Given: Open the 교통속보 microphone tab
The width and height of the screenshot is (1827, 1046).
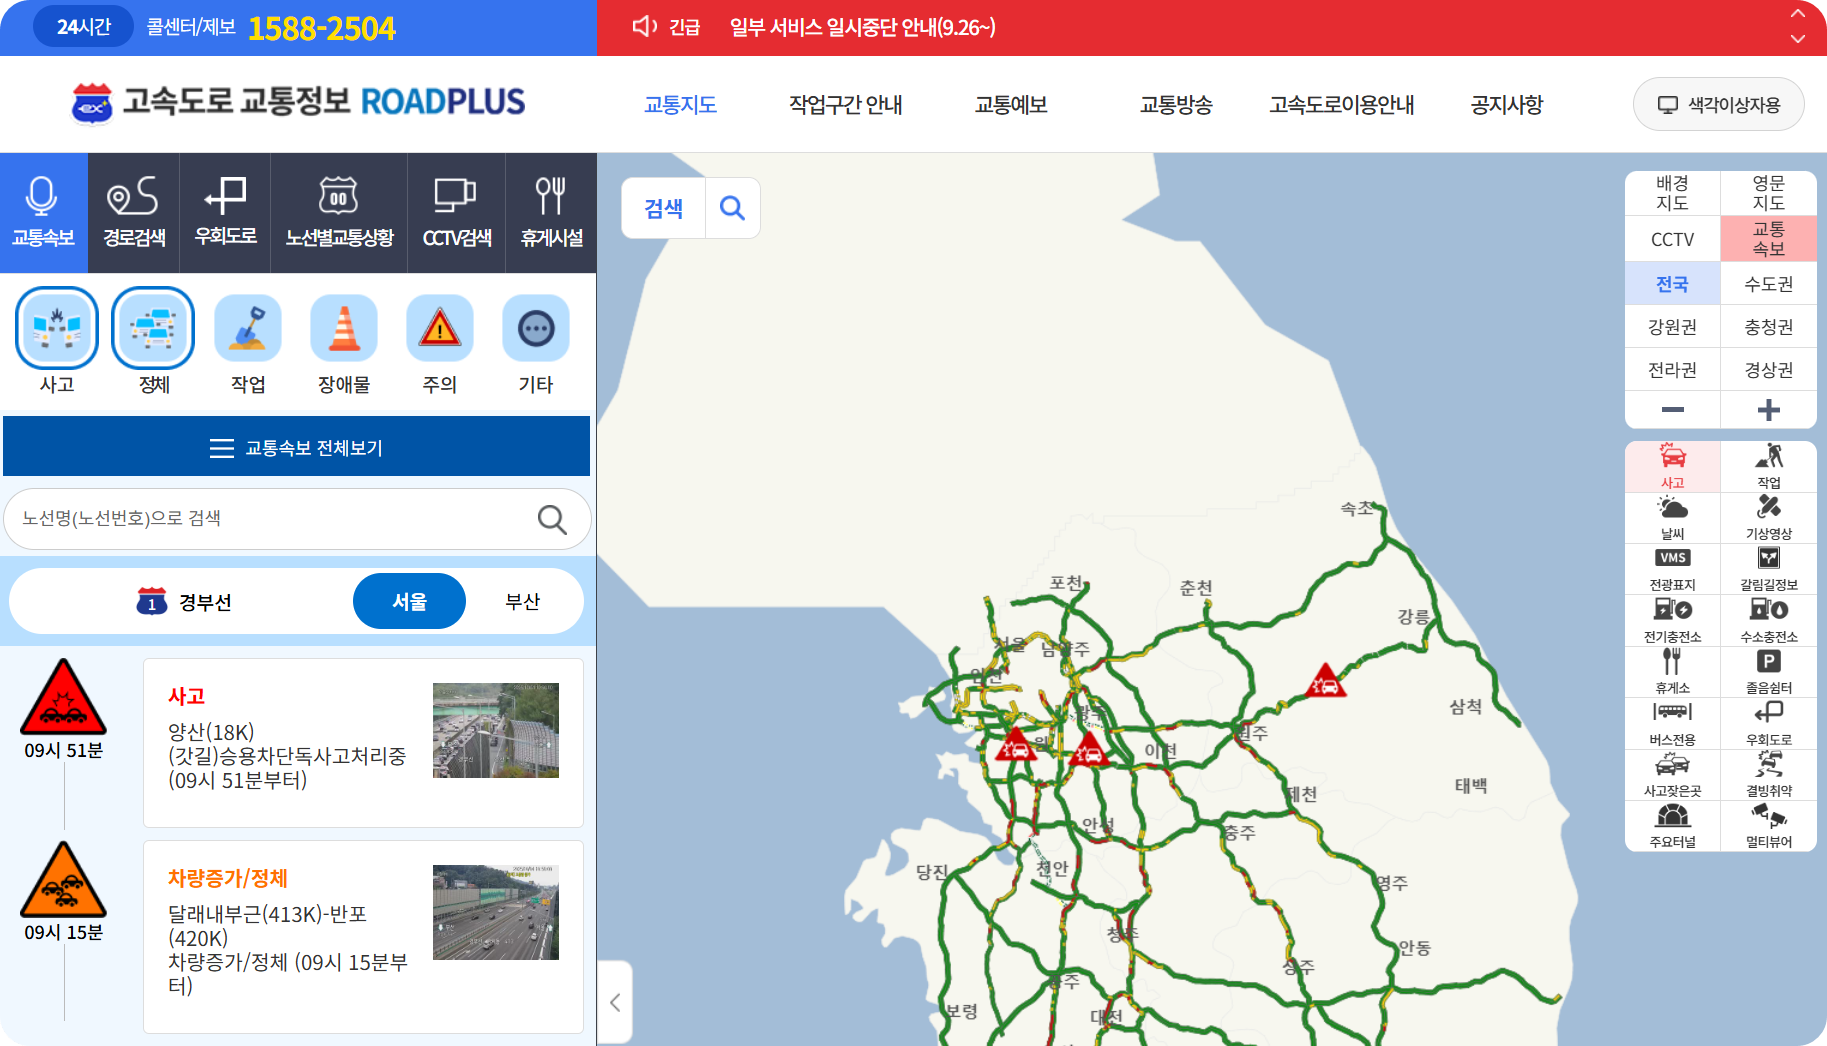Looking at the screenshot, I should point(44,213).
